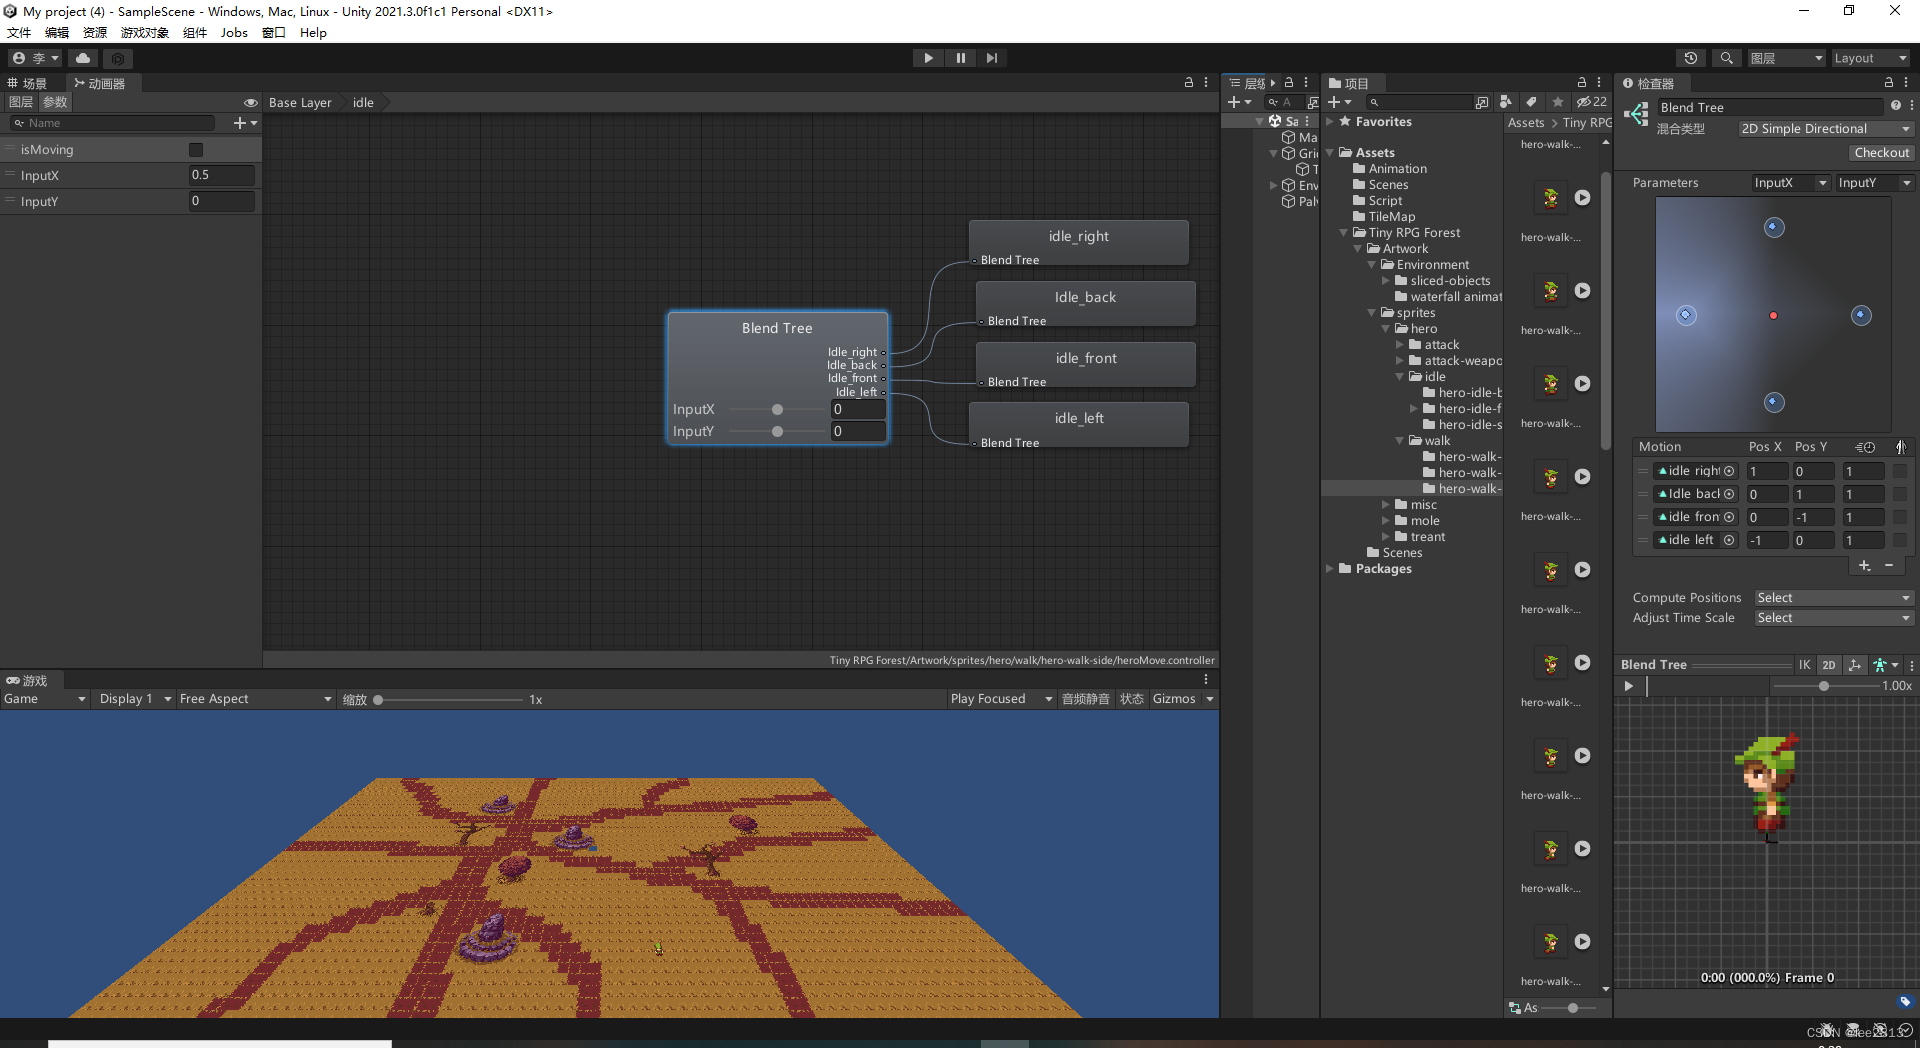Open the Compute Positions dropdown
The height and width of the screenshot is (1048, 1920).
(1834, 598)
